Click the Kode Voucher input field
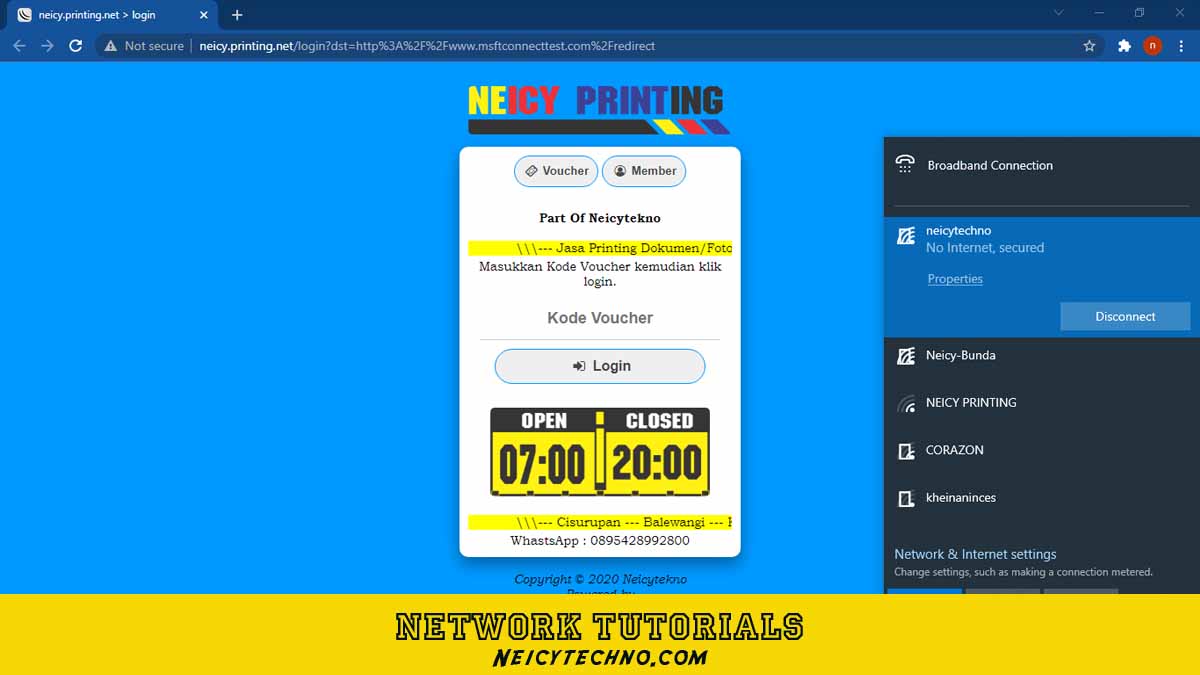 click(x=600, y=318)
